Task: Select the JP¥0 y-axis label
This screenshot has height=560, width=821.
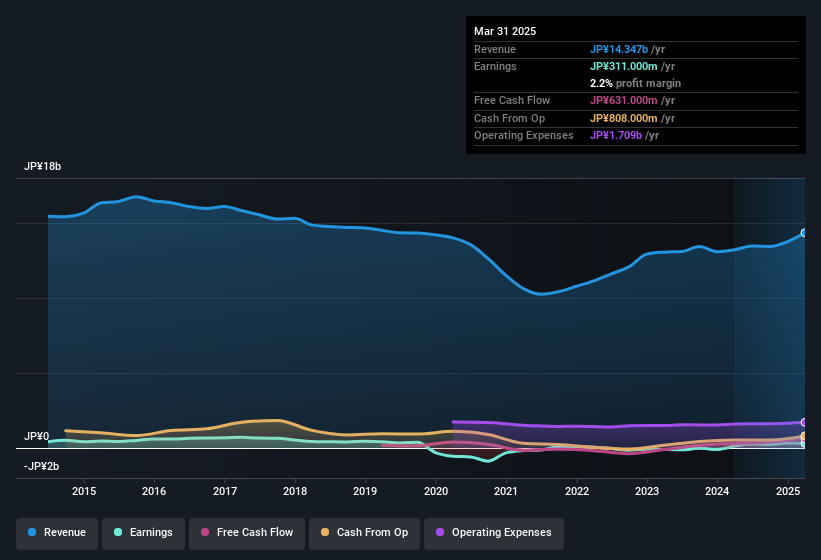Action: pos(37,436)
